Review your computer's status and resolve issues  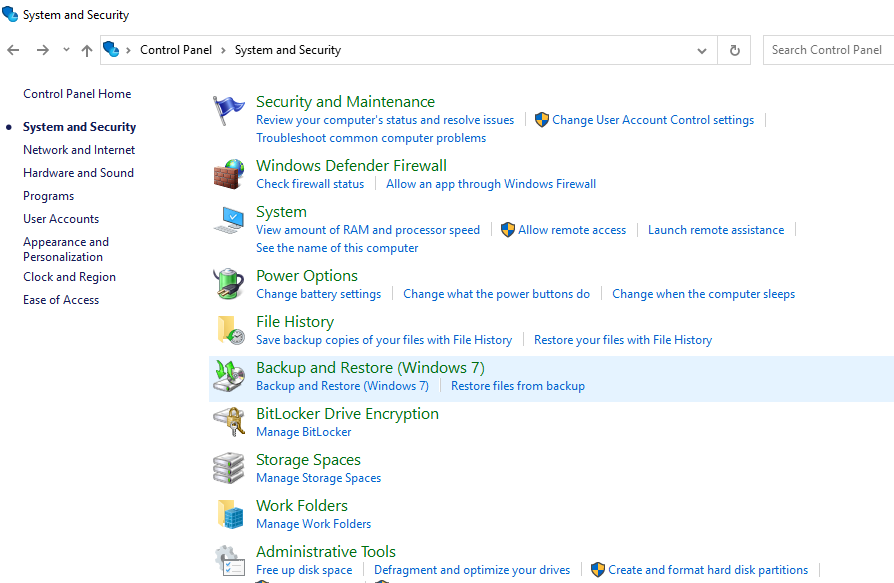coord(385,120)
